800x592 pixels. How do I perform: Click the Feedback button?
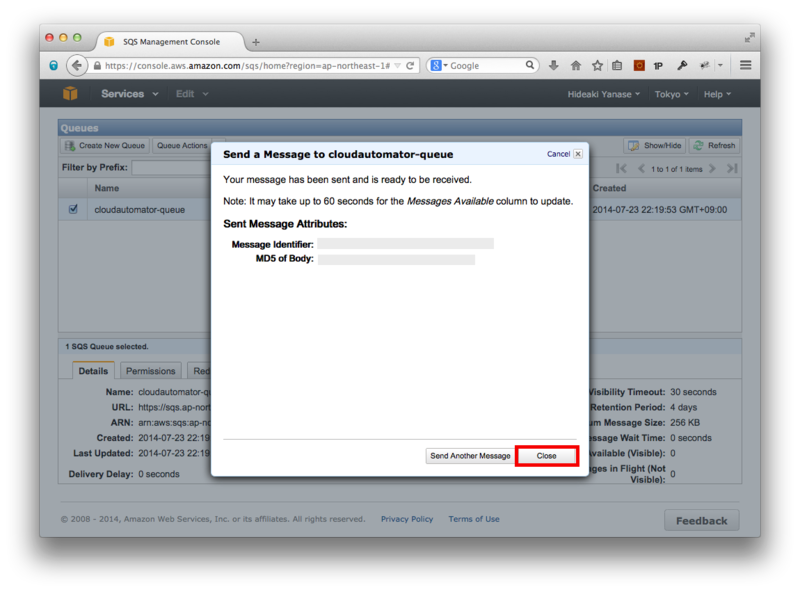tap(702, 521)
